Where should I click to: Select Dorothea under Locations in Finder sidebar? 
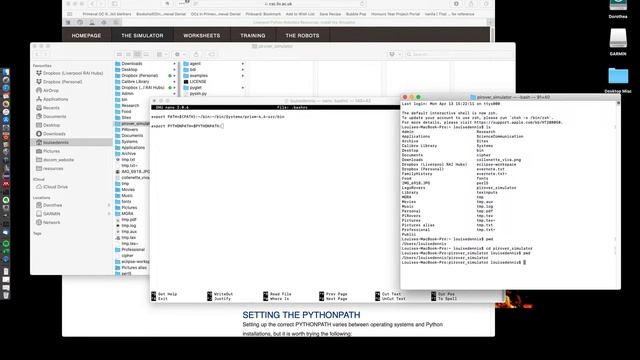49,205
